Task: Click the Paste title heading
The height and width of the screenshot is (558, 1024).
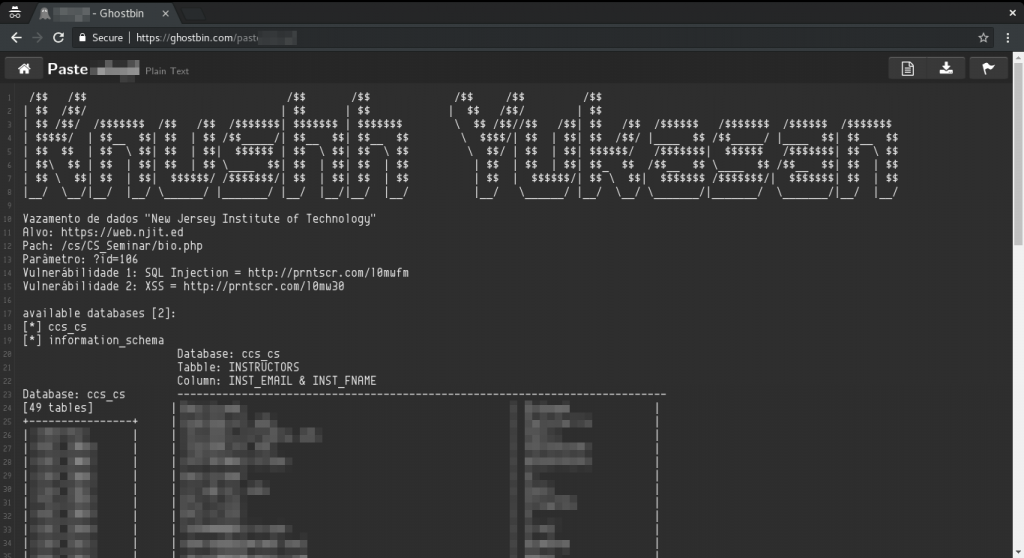Action: (x=67, y=69)
